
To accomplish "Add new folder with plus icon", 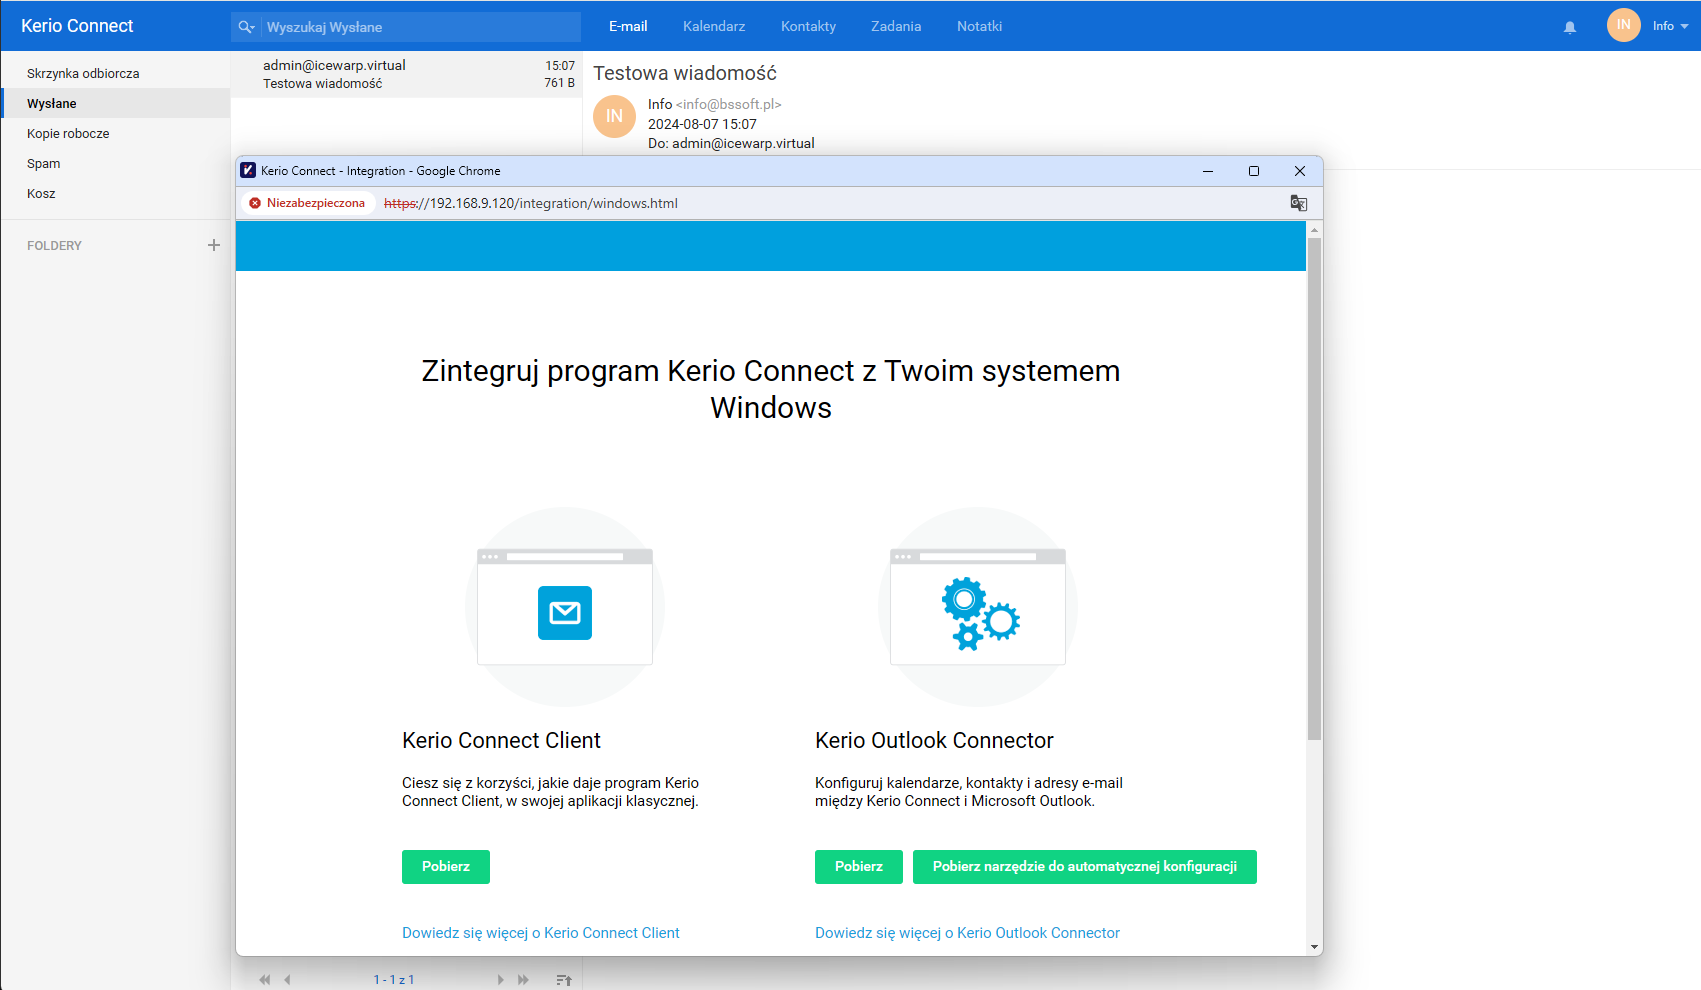I will 213,245.
